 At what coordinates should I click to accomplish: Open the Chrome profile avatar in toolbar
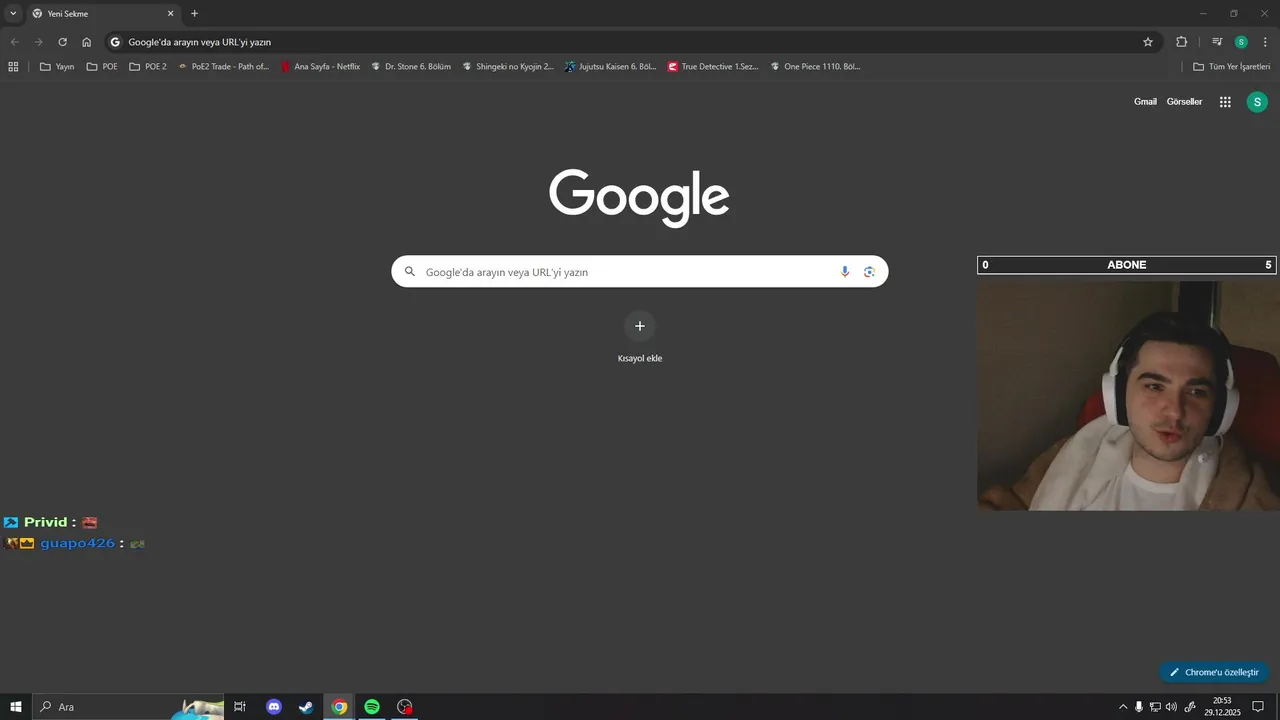tap(1241, 42)
